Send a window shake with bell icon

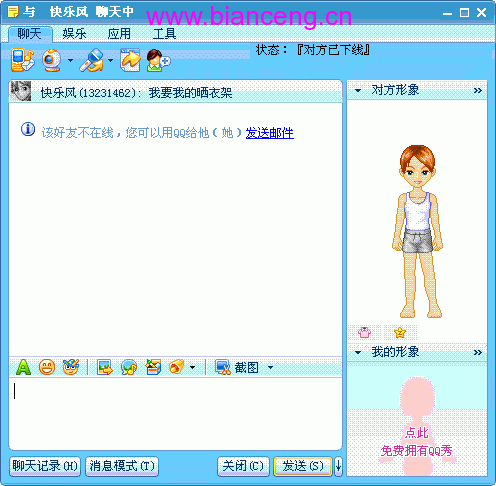(x=176, y=367)
